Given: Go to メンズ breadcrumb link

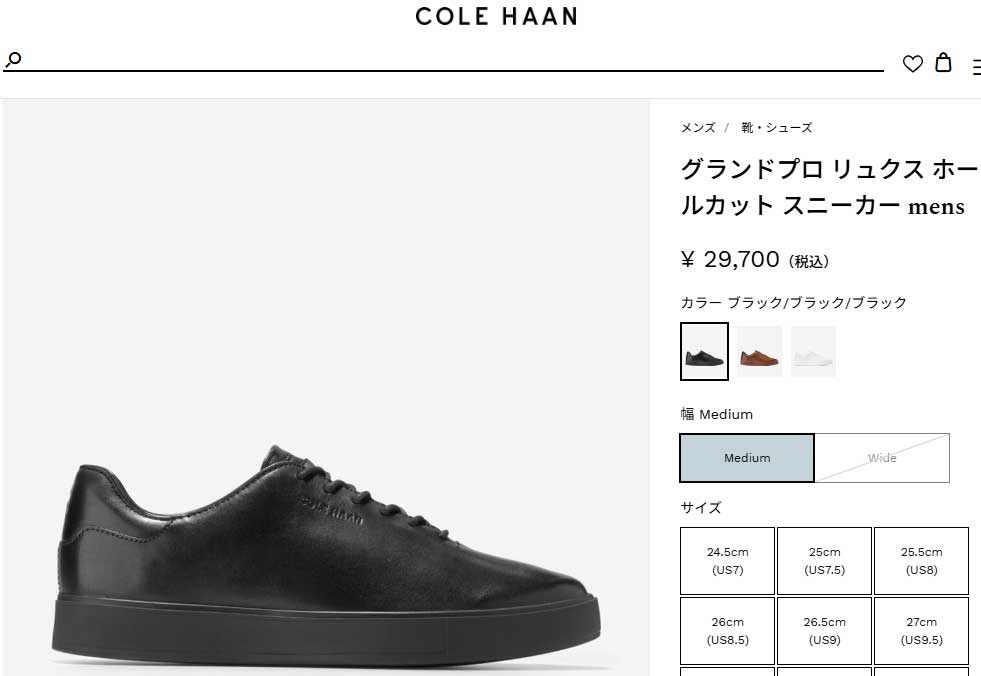Looking at the screenshot, I should (698, 128).
